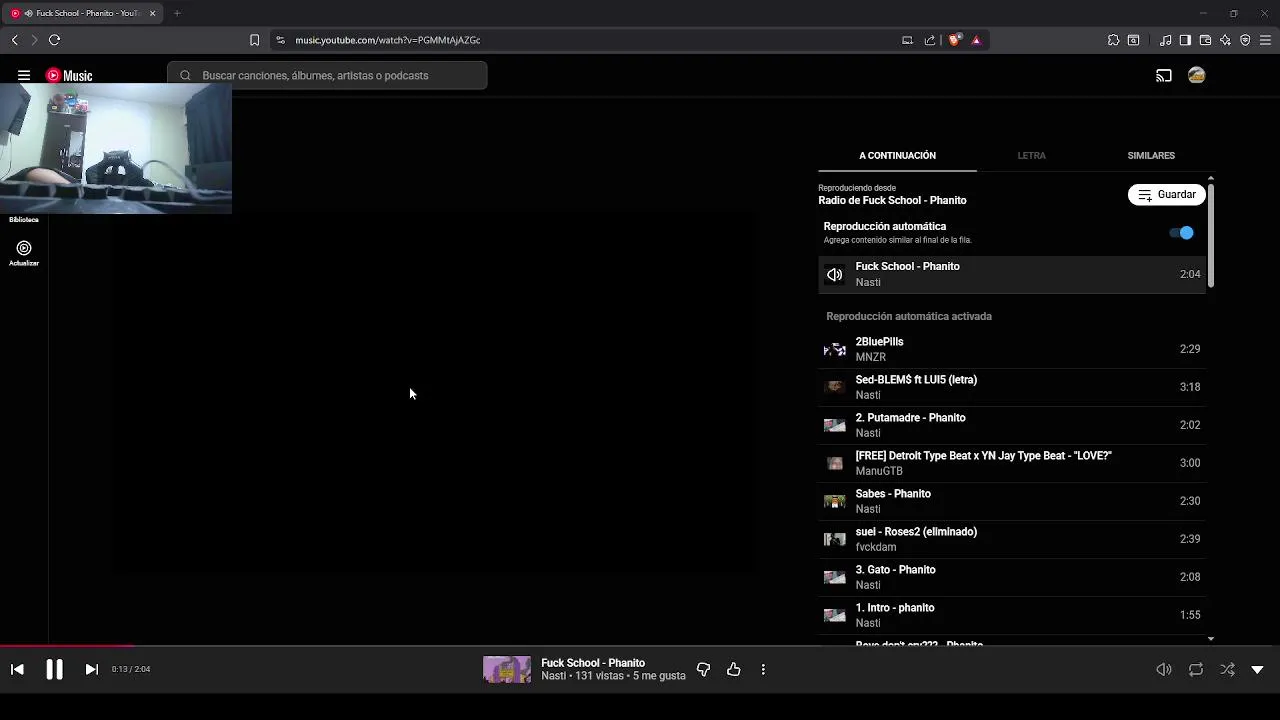Click the search songs input field

327,75
